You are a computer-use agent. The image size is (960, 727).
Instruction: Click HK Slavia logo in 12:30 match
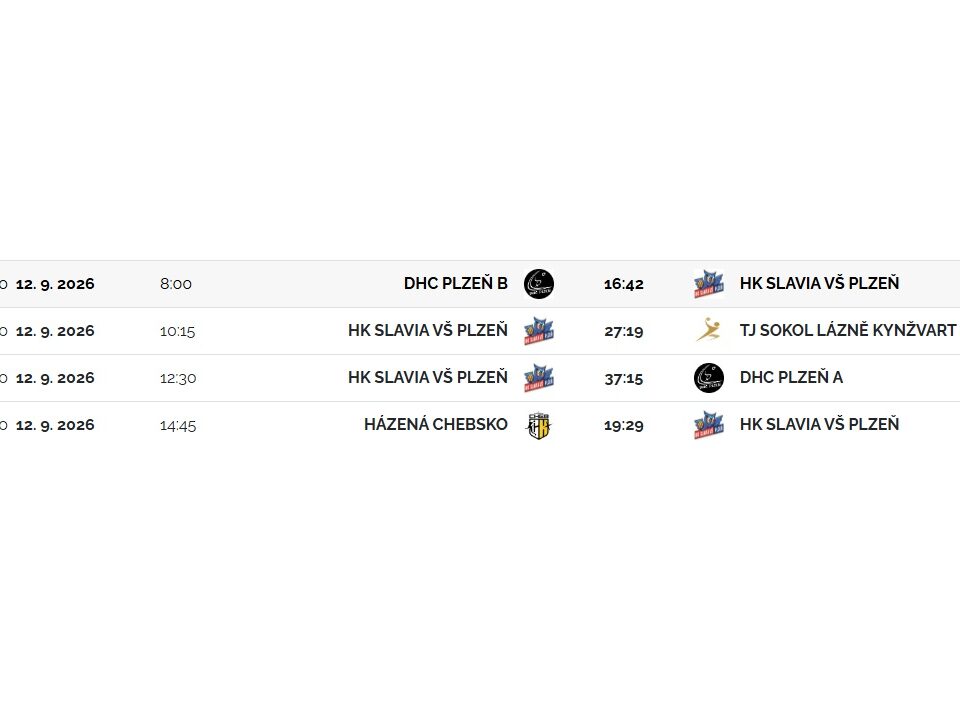coord(539,379)
